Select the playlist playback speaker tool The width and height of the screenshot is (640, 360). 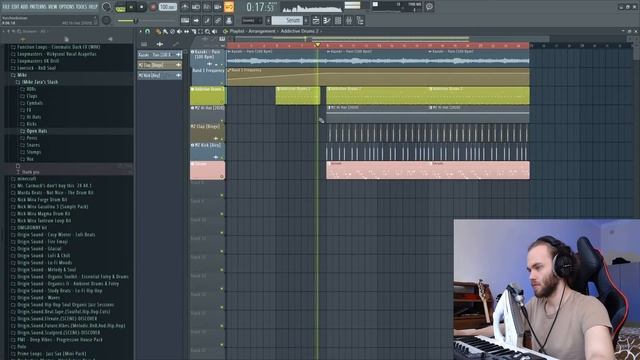(x=215, y=31)
